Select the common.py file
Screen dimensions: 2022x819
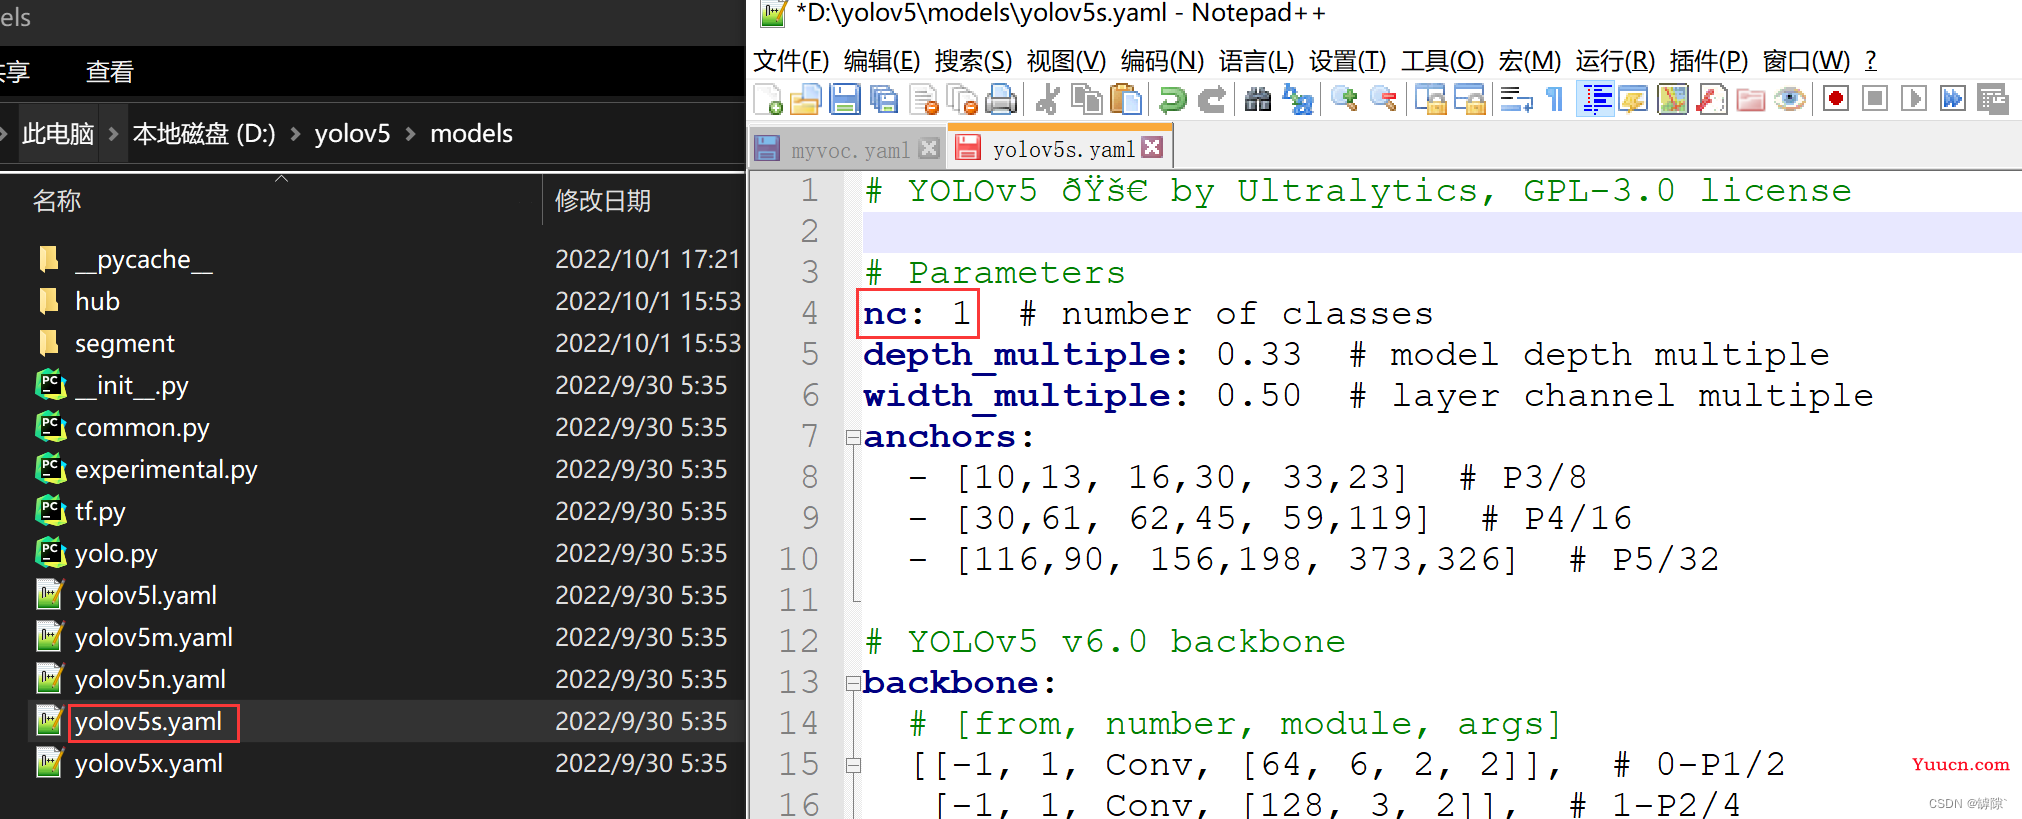pos(142,427)
